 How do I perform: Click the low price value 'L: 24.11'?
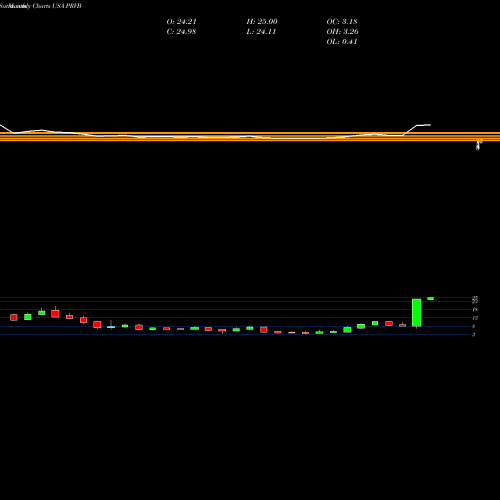click(261, 32)
